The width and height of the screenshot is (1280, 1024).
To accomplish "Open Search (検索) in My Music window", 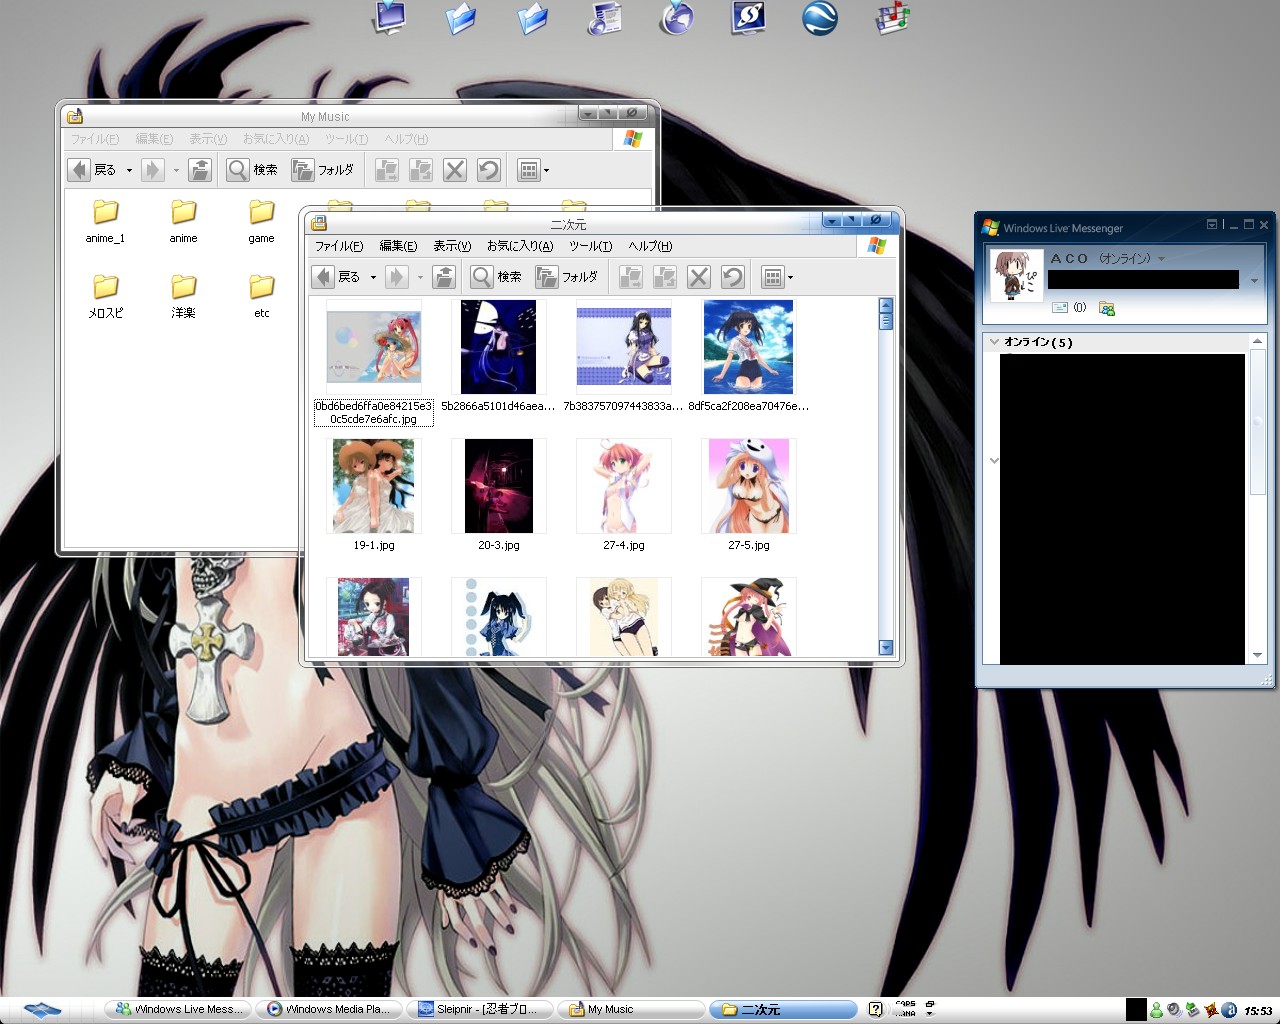I will tap(252, 170).
